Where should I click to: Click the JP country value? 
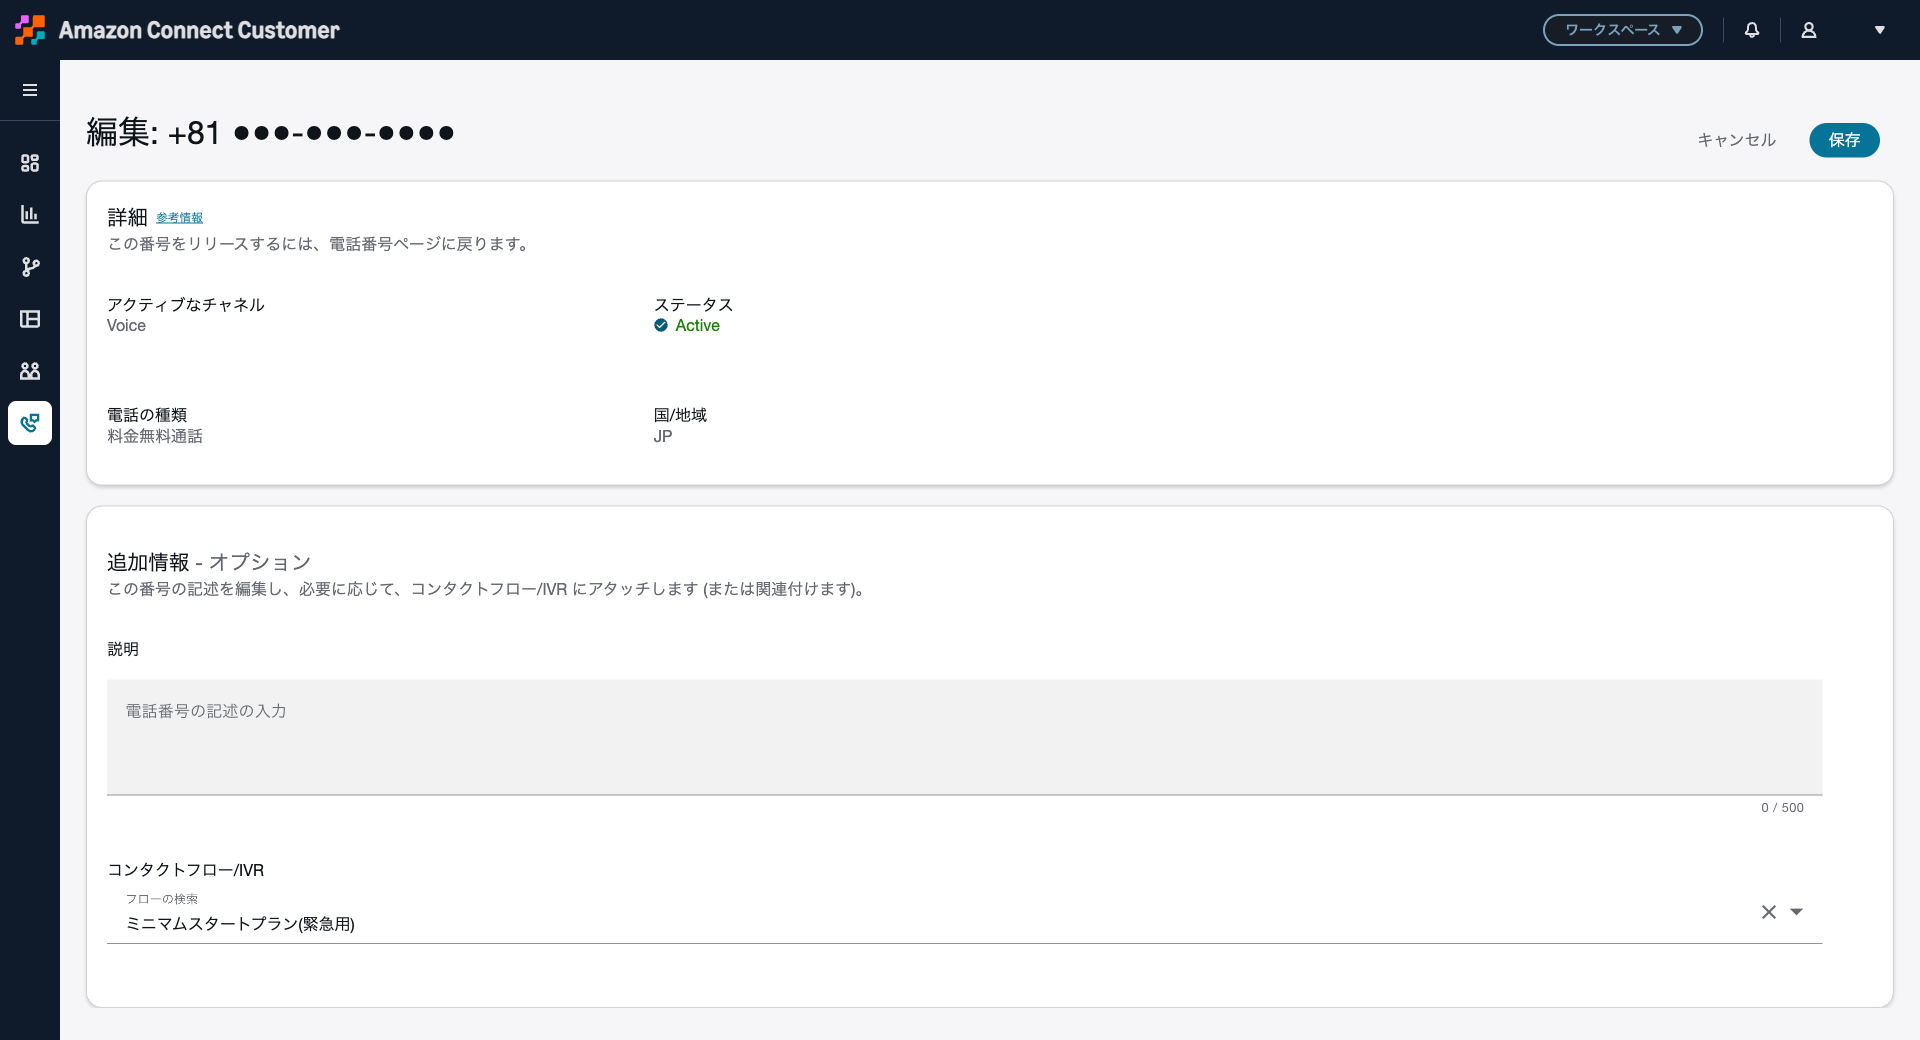(x=663, y=436)
